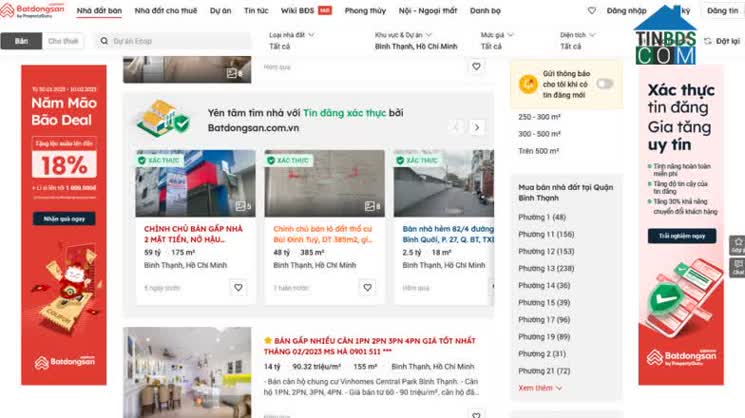
Task: Click the Đăng tin button
Action: (722, 10)
